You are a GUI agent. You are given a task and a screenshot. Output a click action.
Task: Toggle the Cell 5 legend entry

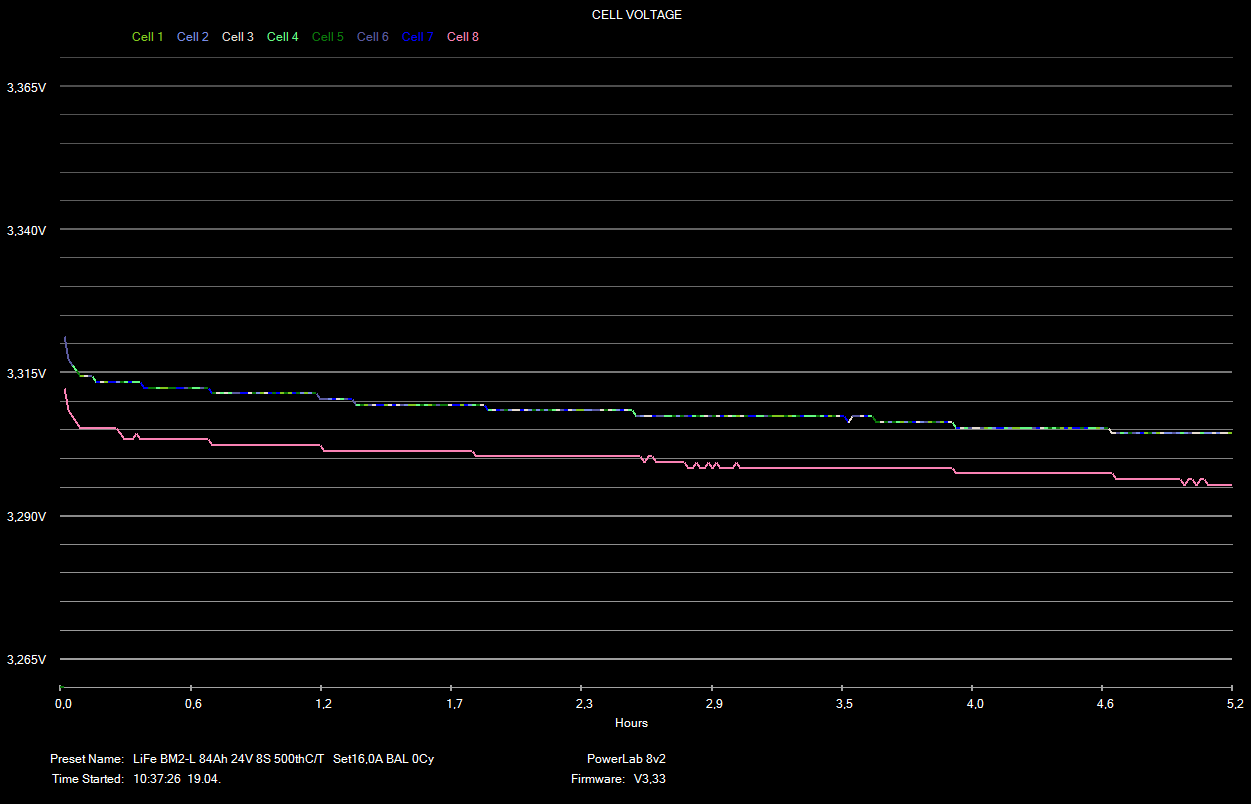pos(327,37)
